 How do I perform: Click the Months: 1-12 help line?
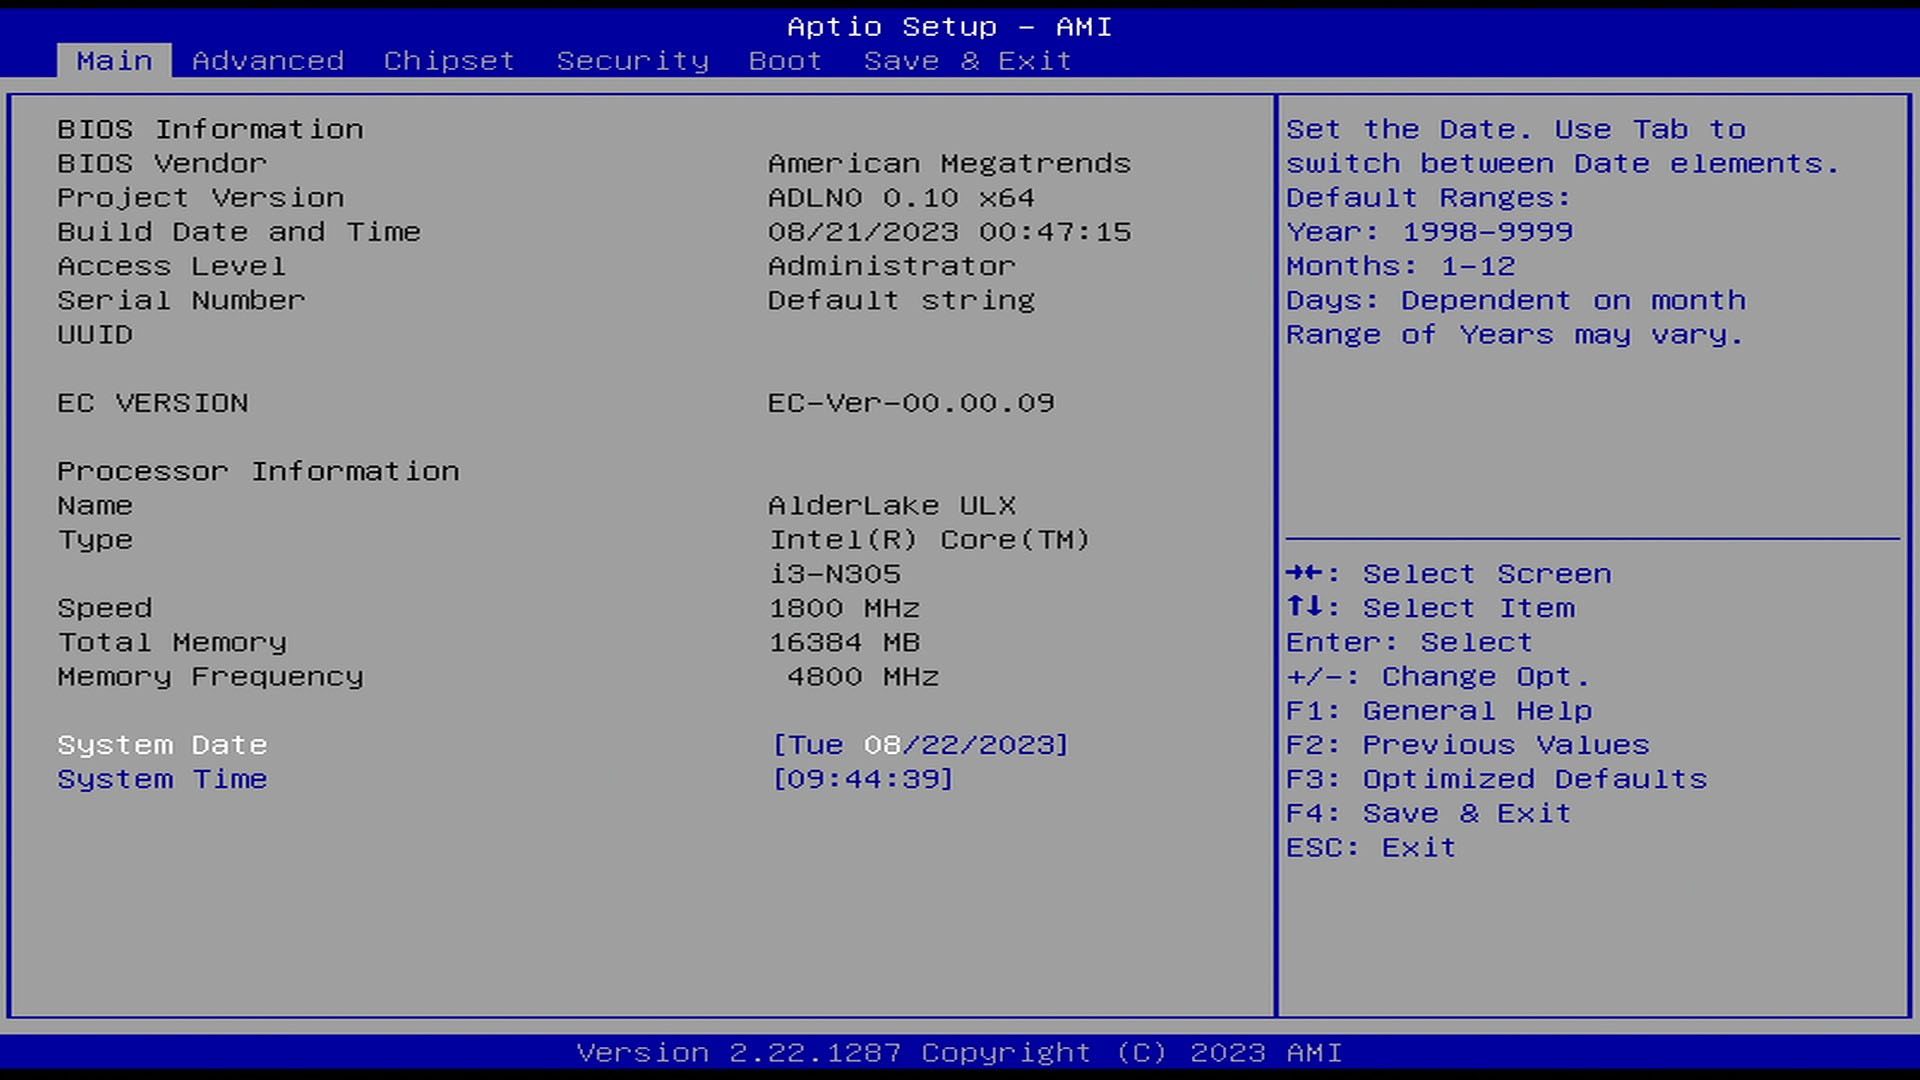[x=1400, y=266]
